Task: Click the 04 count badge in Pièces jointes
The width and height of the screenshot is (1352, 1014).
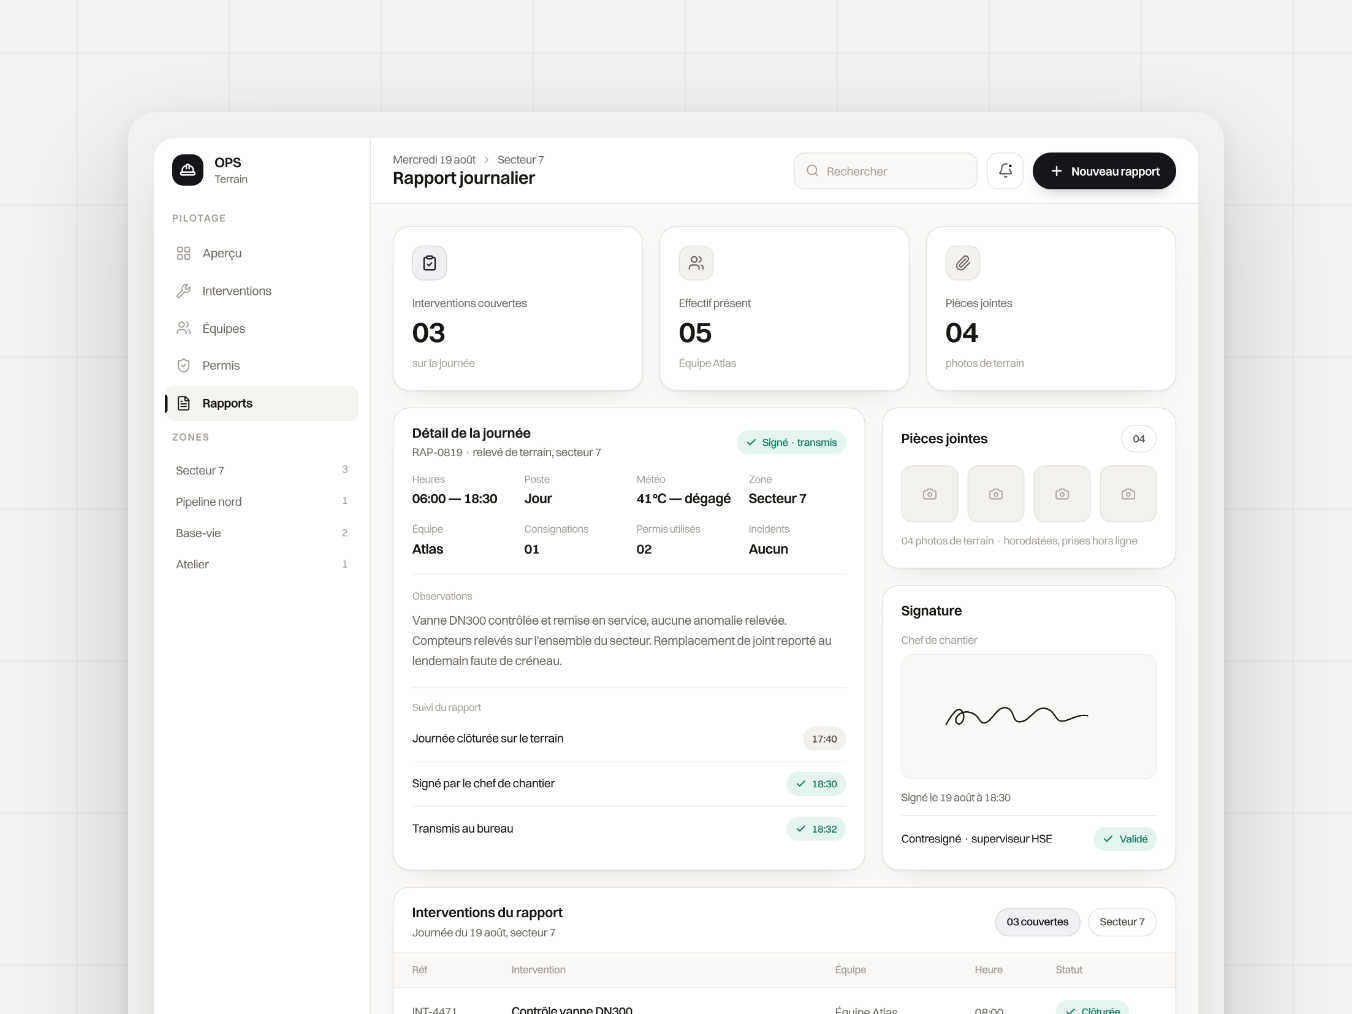Action: 1139,439
